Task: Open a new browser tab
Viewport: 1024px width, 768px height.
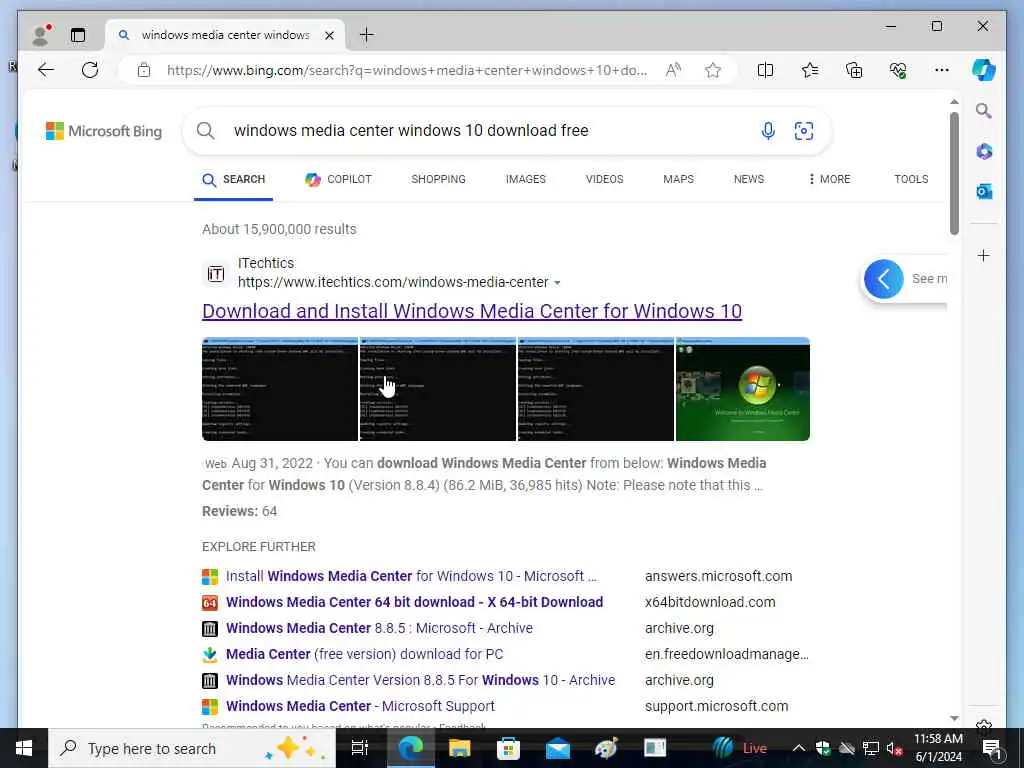Action: click(366, 35)
